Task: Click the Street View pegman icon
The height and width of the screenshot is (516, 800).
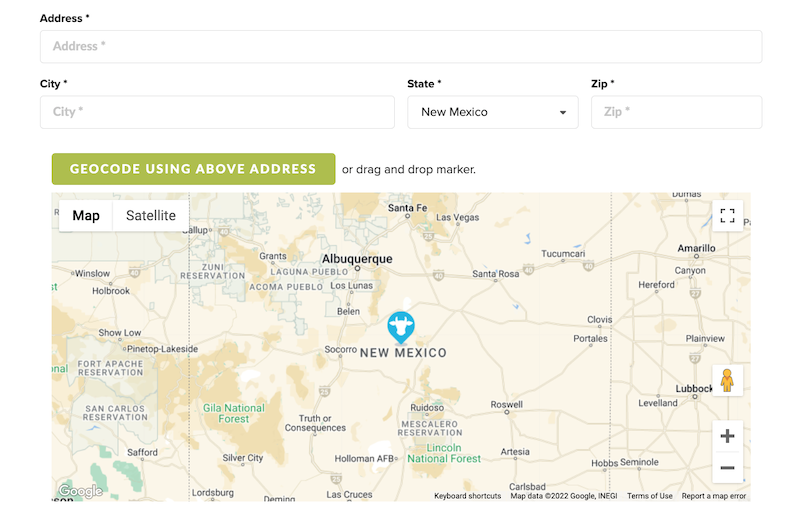Action: [727, 380]
